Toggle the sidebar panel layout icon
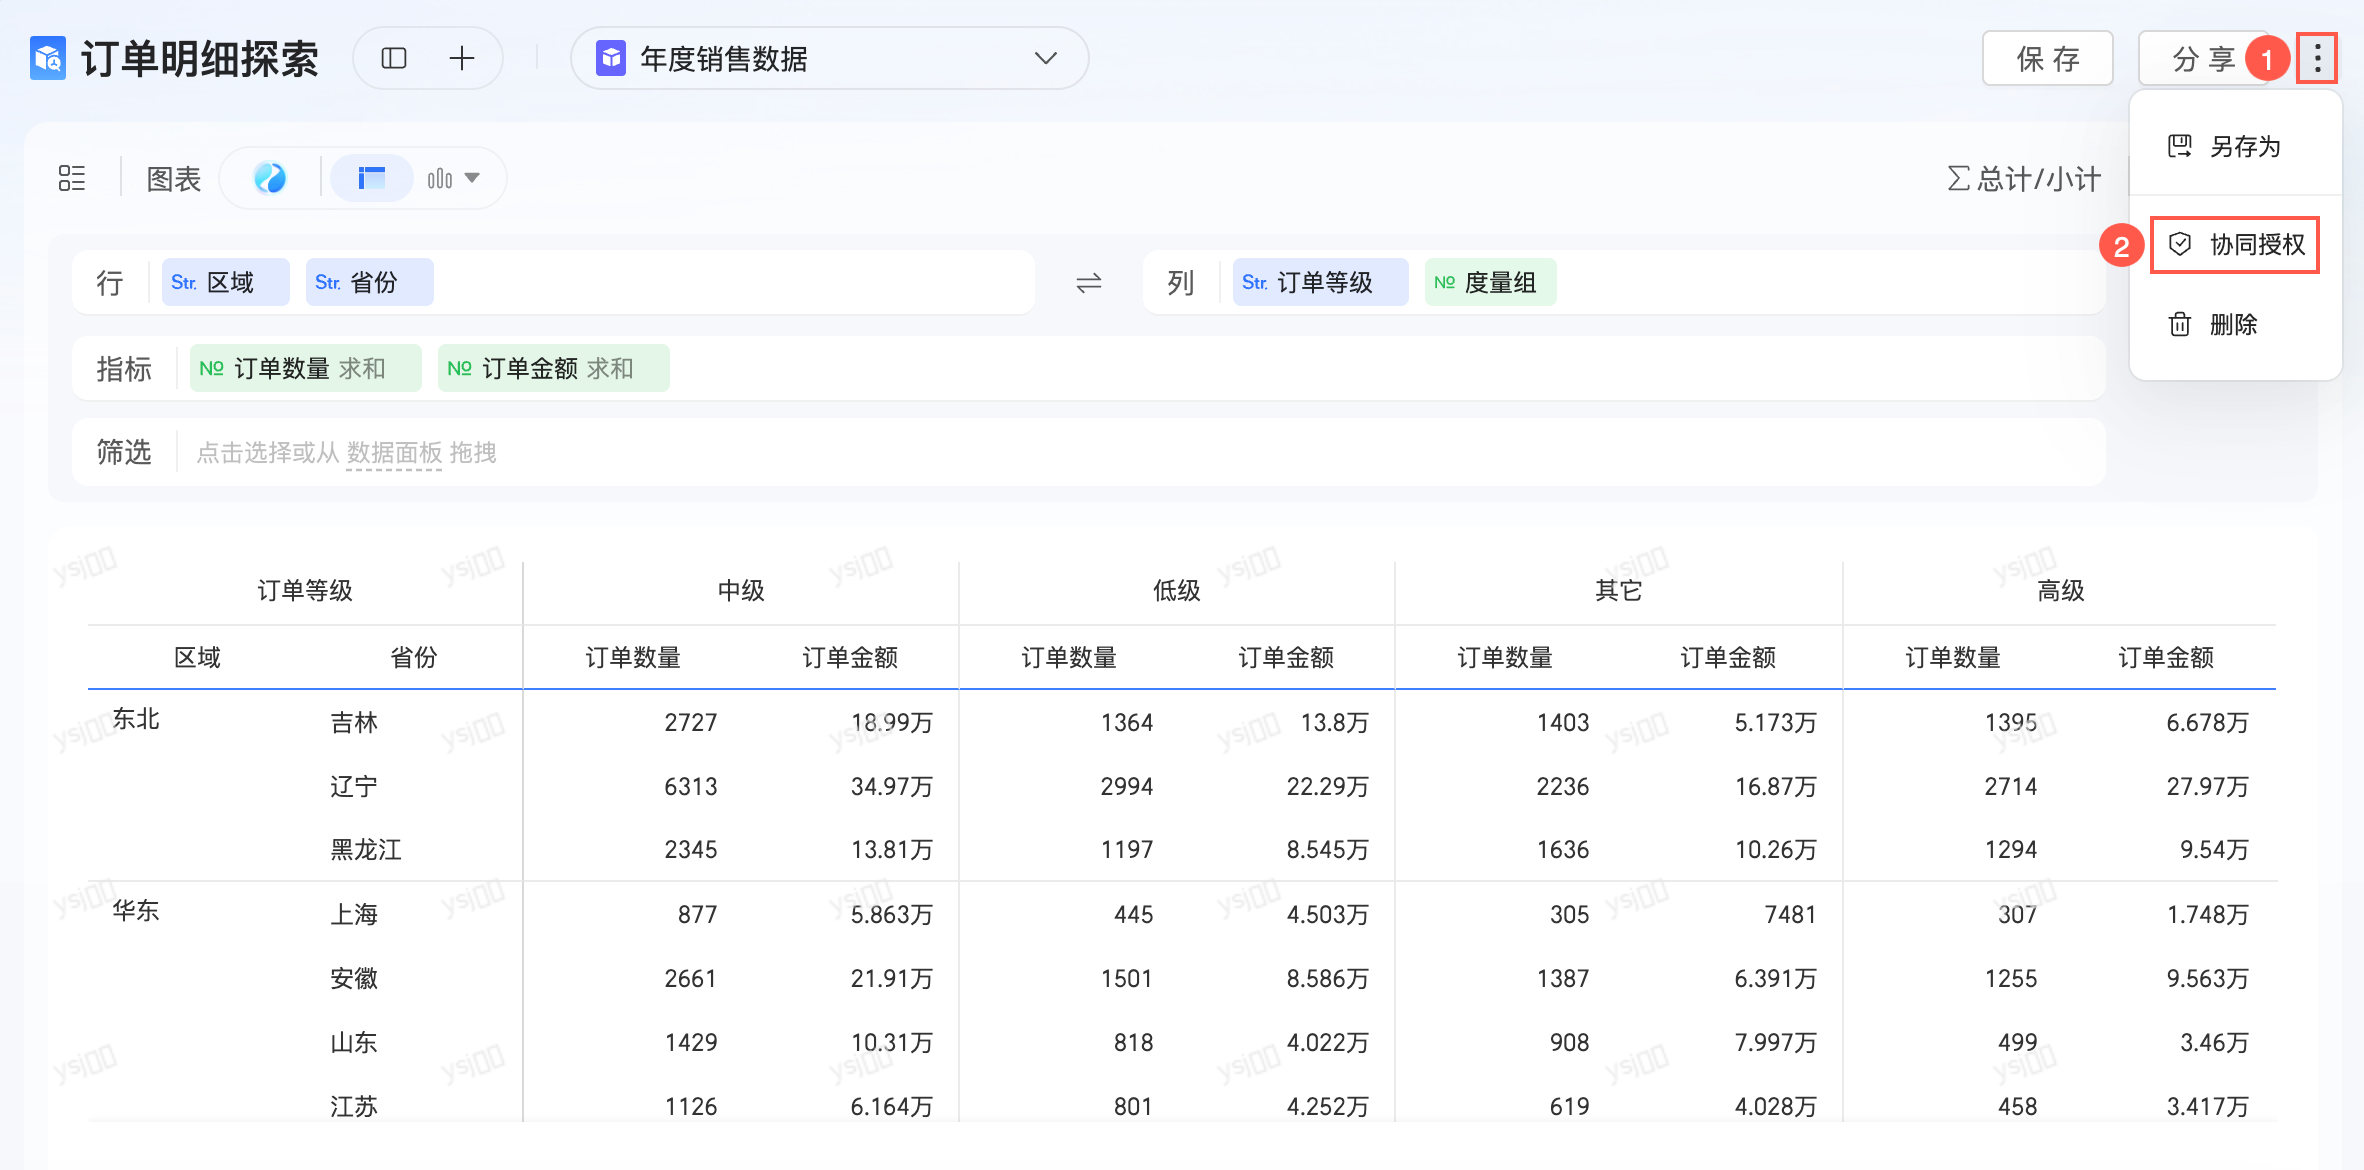This screenshot has width=2364, height=1170. [394, 59]
